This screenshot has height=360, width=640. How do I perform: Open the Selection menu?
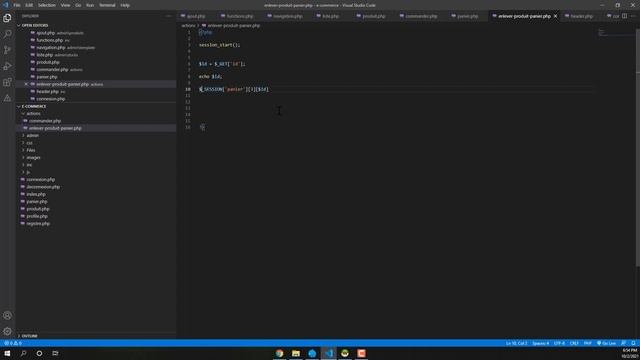47,5
